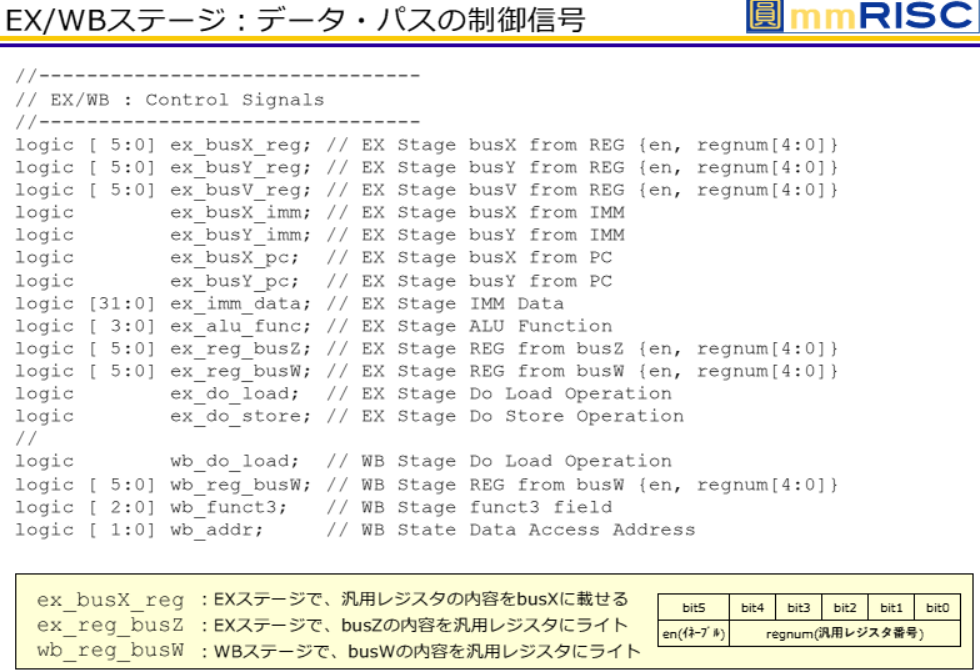
Task: Select the bit0 table cell
Action: click(x=937, y=608)
